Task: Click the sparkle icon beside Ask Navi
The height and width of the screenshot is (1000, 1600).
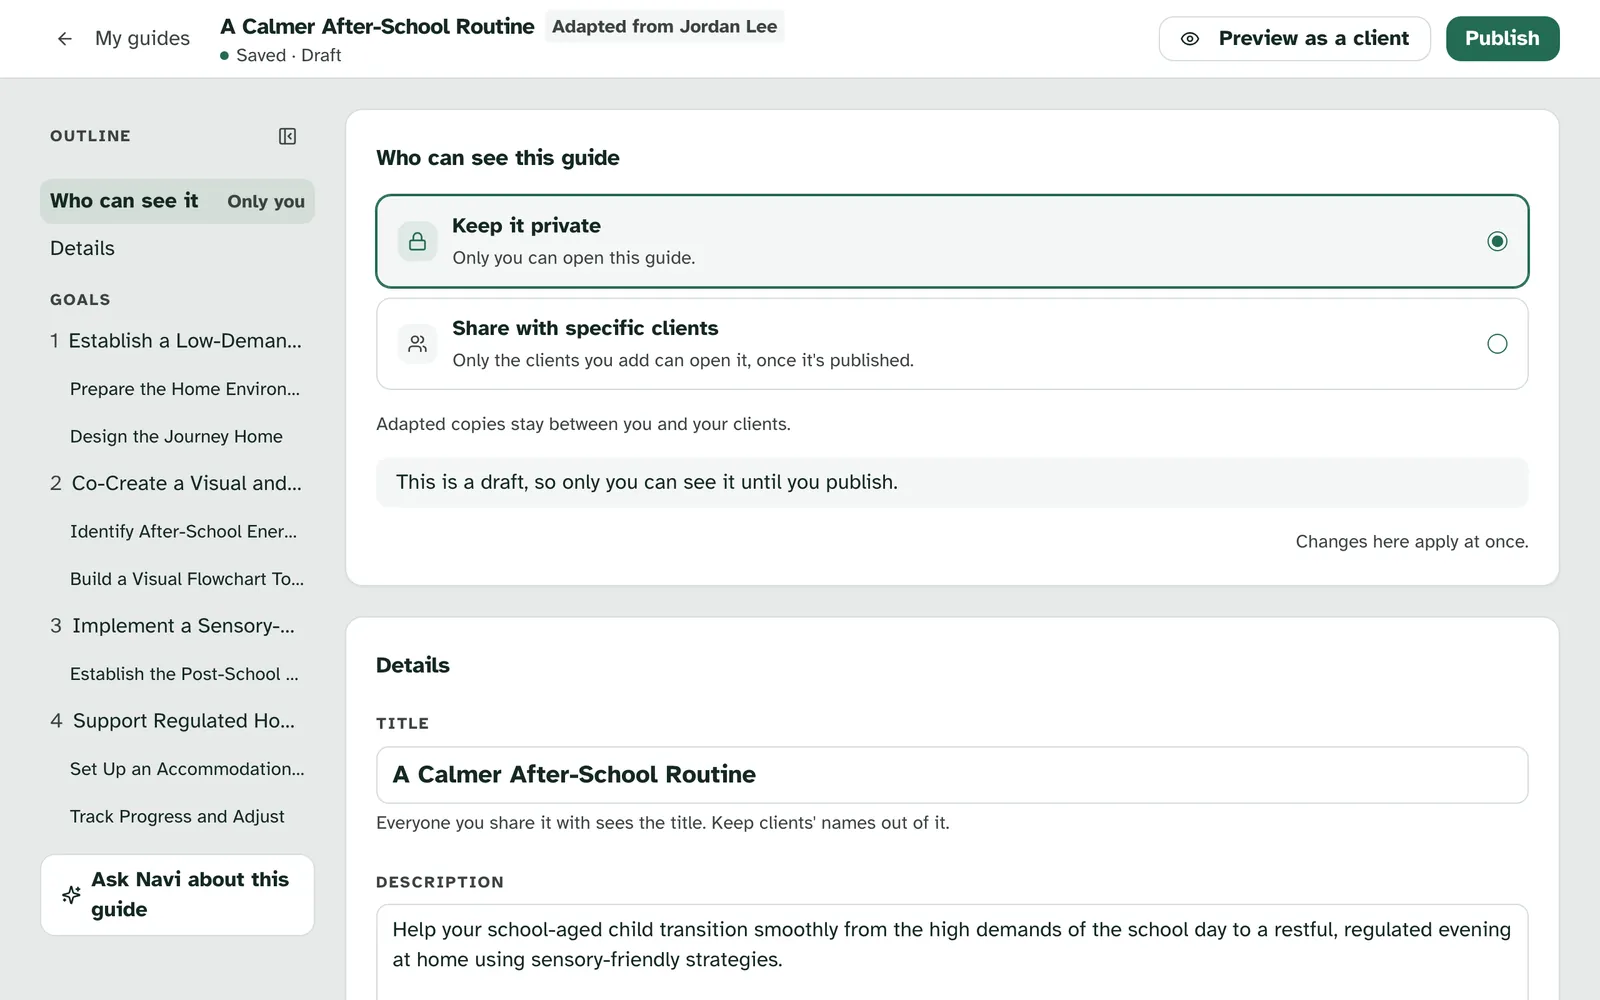Action: (71, 895)
